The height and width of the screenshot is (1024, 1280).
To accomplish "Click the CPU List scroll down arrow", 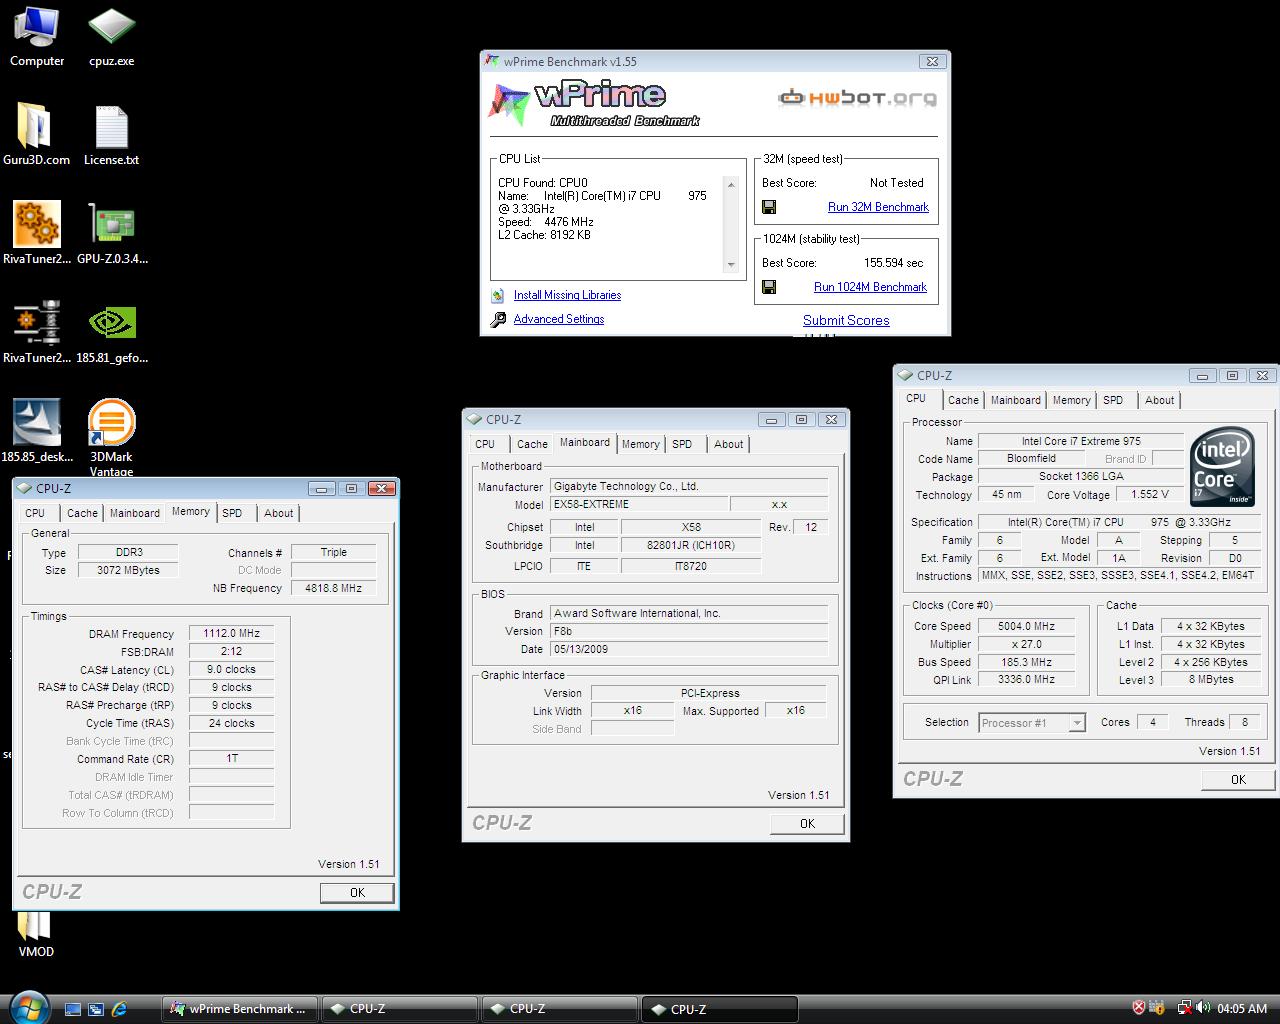I will (x=731, y=265).
